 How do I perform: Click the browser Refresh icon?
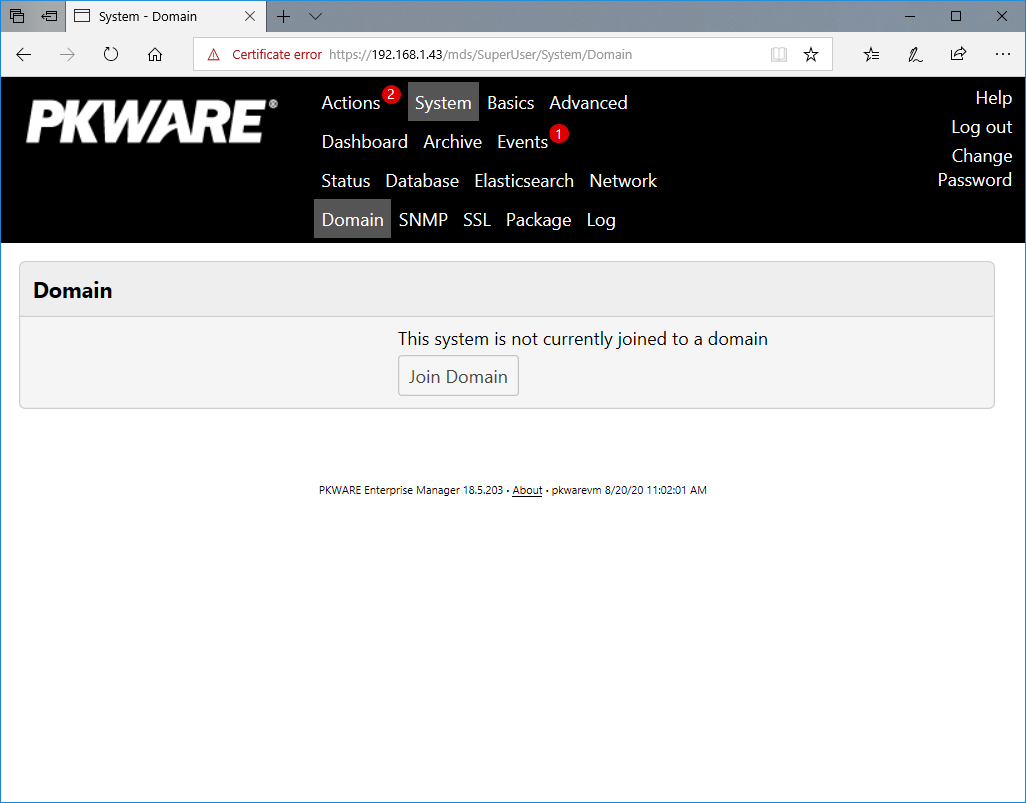(x=111, y=55)
